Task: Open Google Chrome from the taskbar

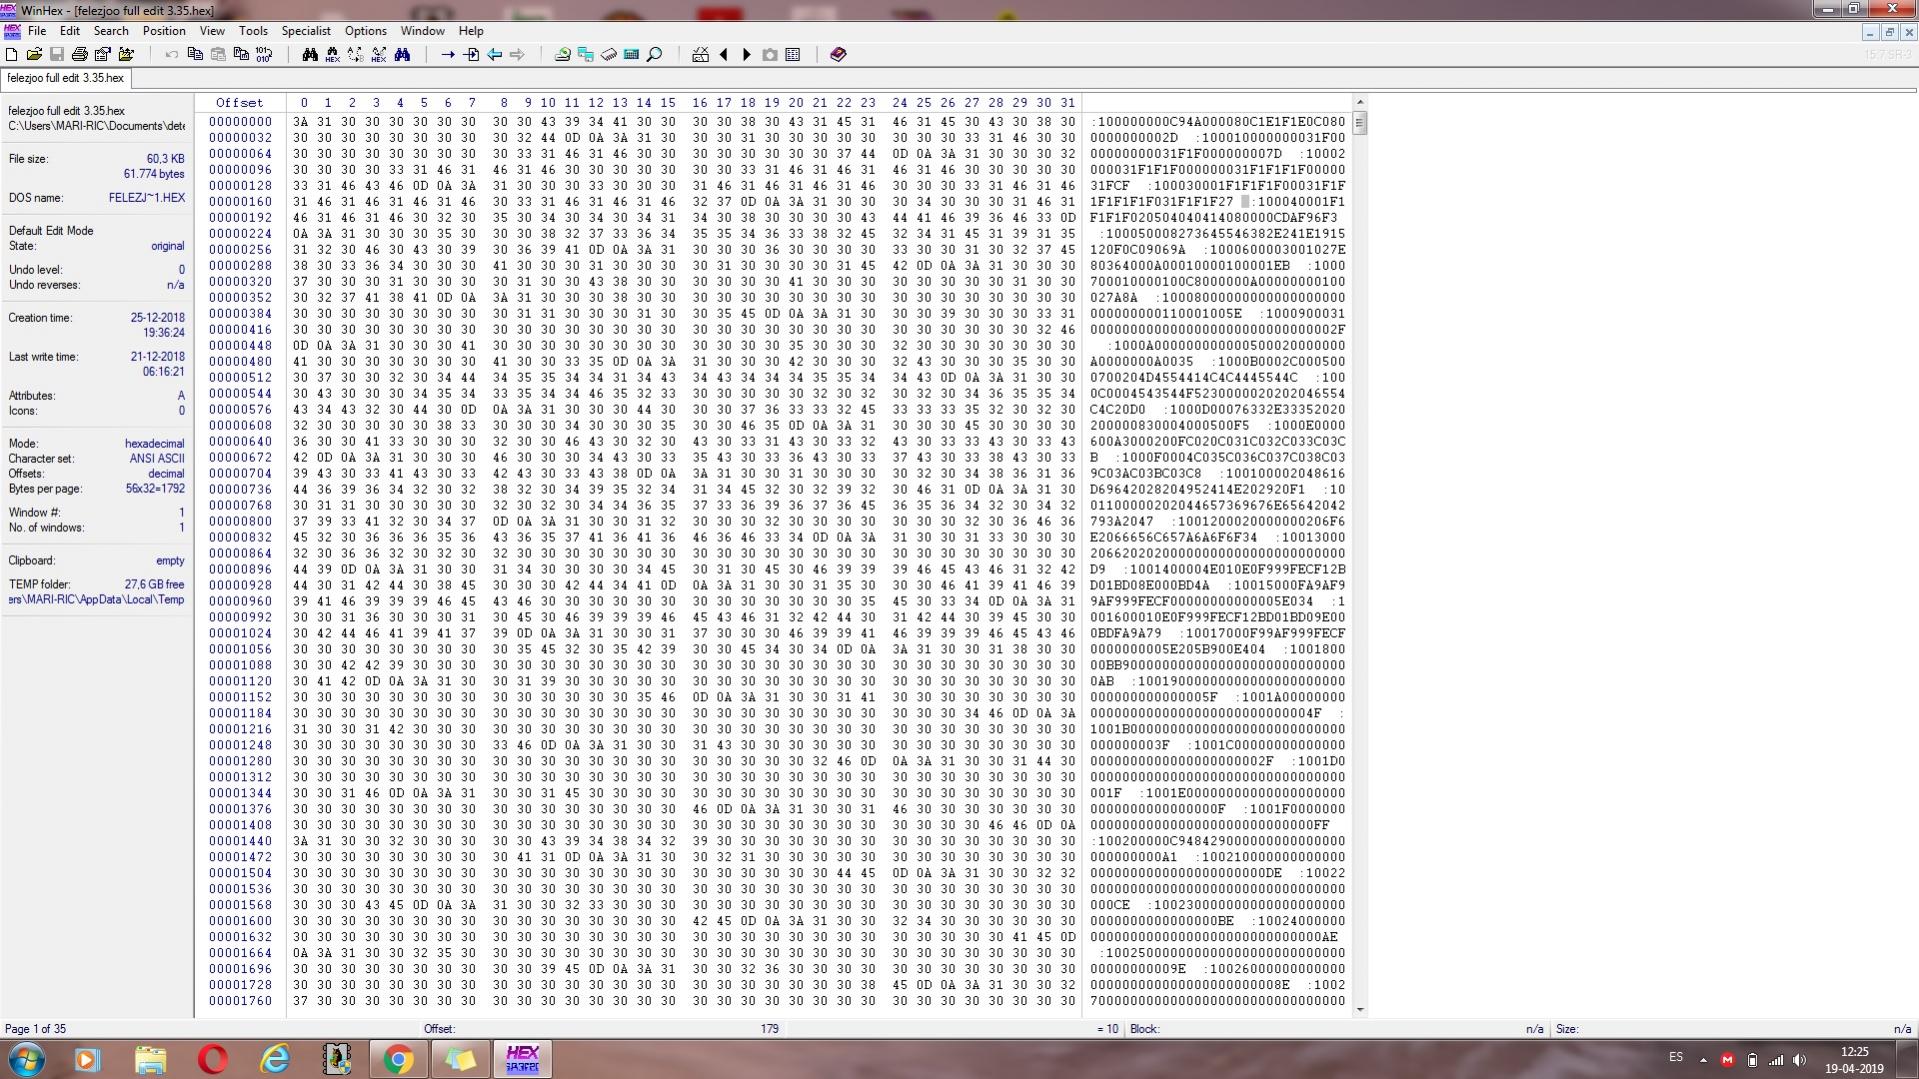Action: (398, 1059)
